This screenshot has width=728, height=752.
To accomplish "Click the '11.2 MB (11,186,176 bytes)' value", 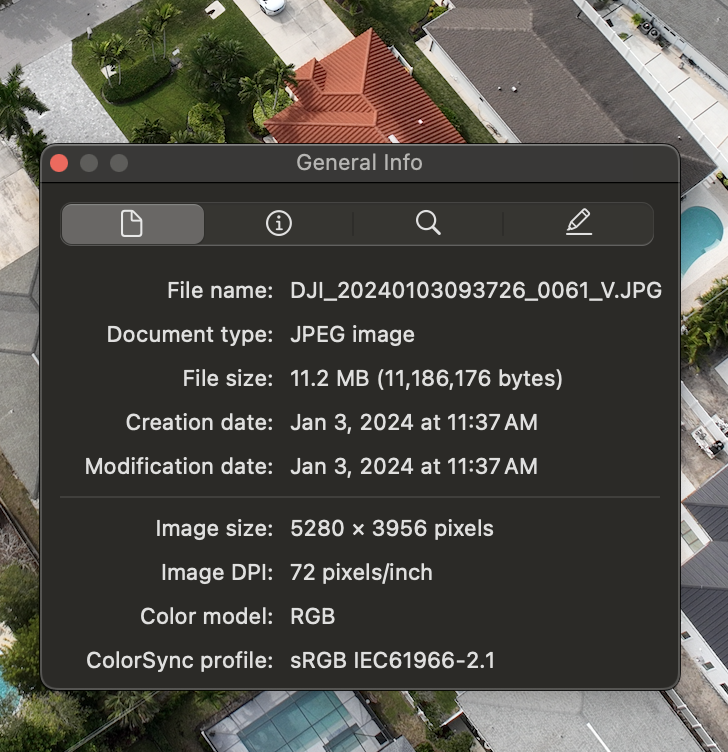I will 426,378.
